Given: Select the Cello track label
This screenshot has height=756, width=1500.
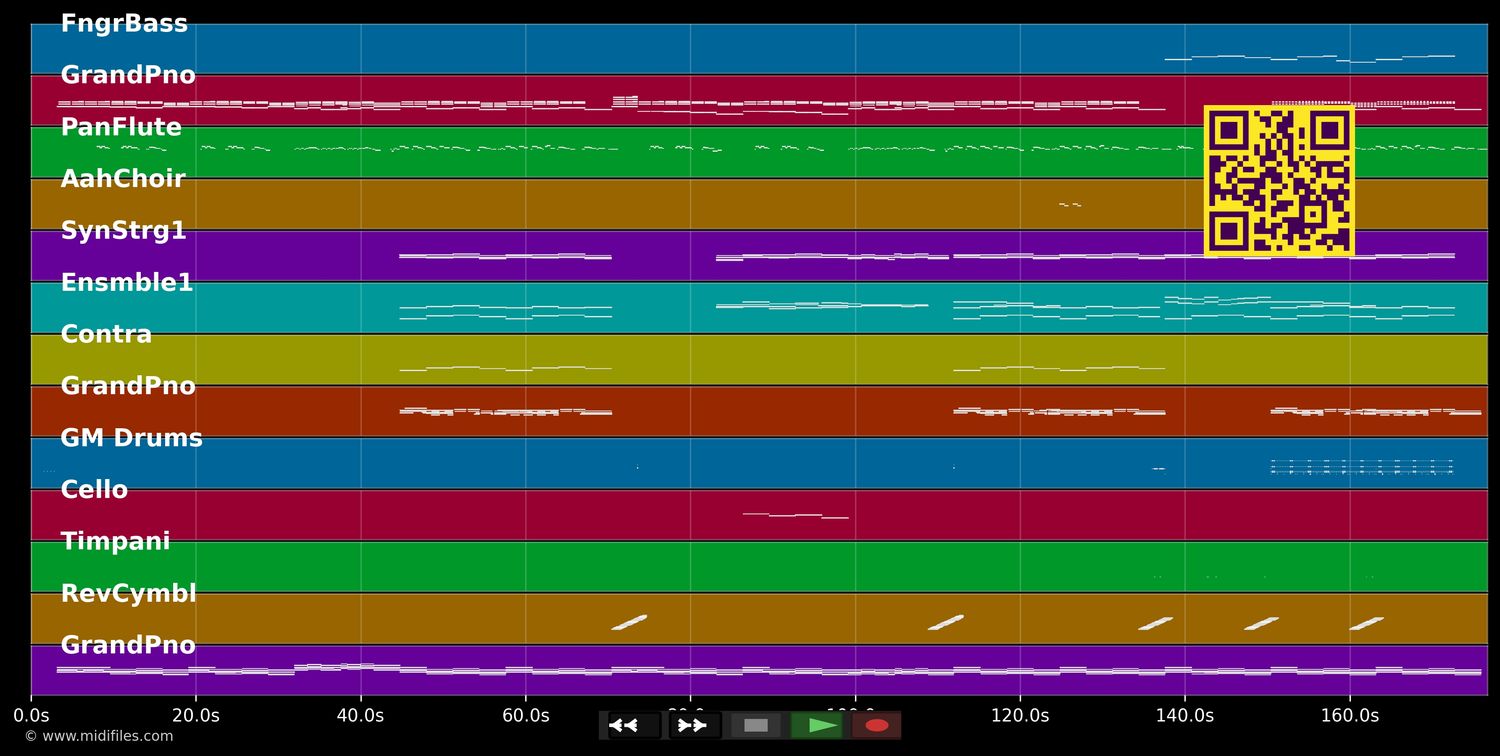Looking at the screenshot, I should pyautogui.click(x=93, y=489).
